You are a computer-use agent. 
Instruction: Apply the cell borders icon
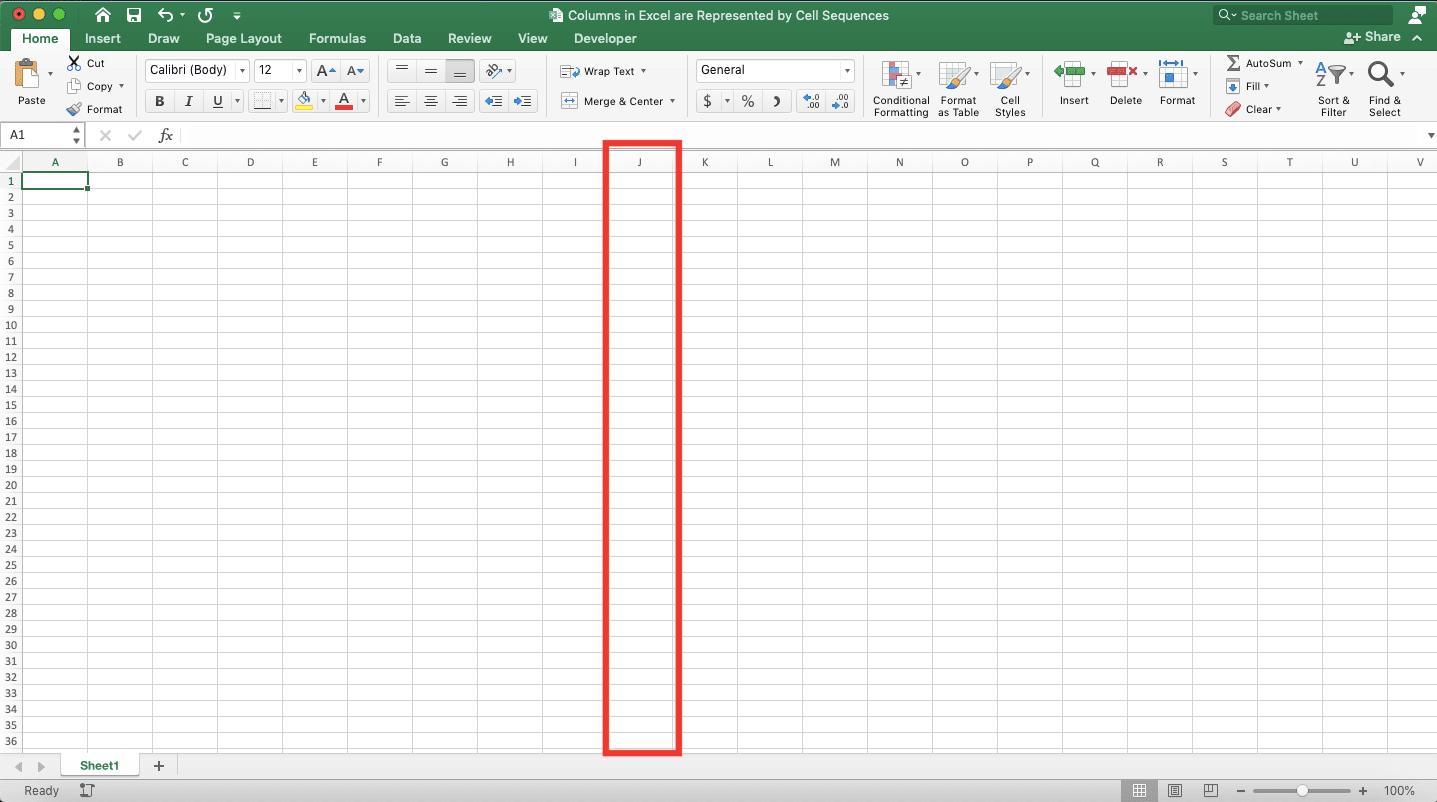tap(262, 101)
